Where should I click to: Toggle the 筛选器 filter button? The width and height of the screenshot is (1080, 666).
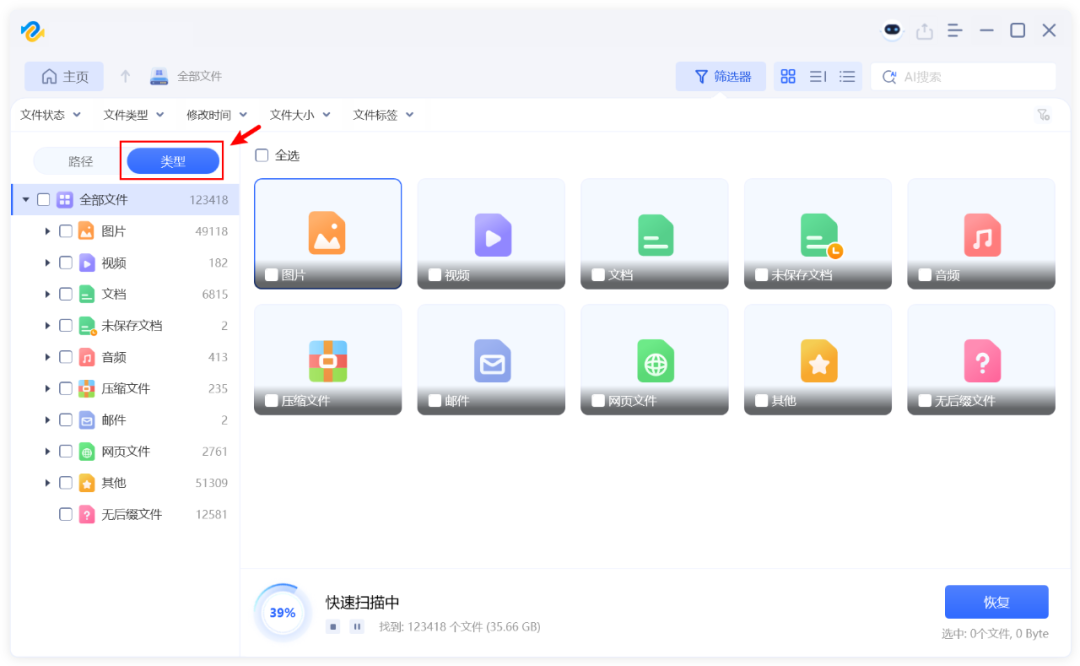[x=721, y=76]
